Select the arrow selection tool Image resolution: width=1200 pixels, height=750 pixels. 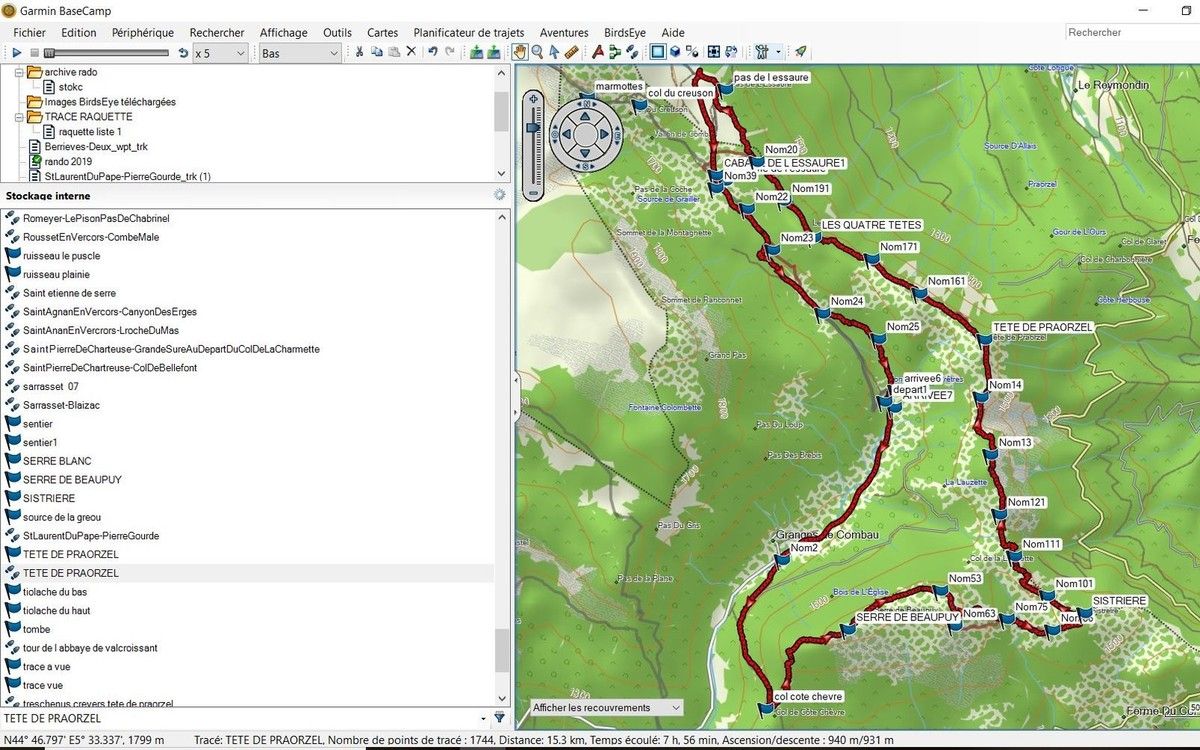pos(554,52)
